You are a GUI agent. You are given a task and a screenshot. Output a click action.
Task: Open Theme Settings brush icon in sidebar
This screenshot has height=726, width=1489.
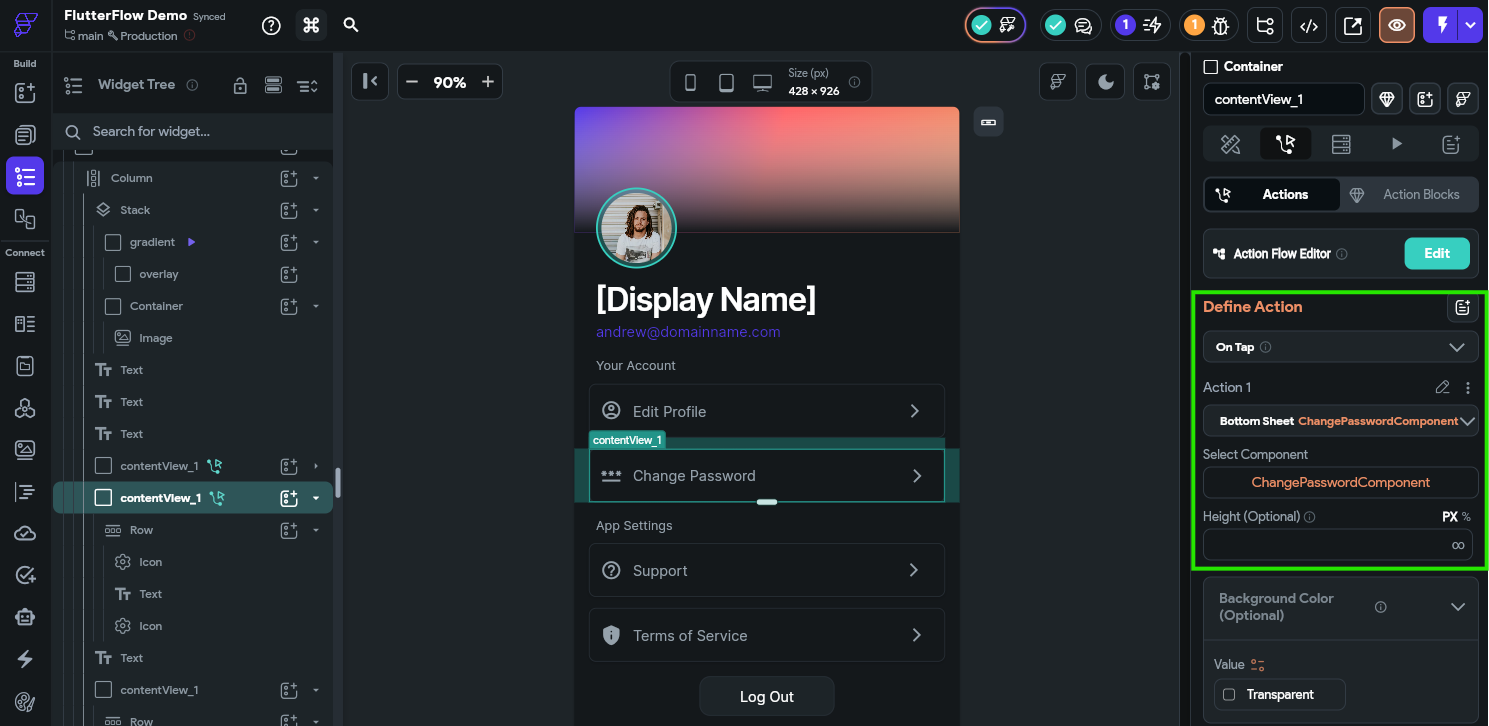tap(25, 701)
